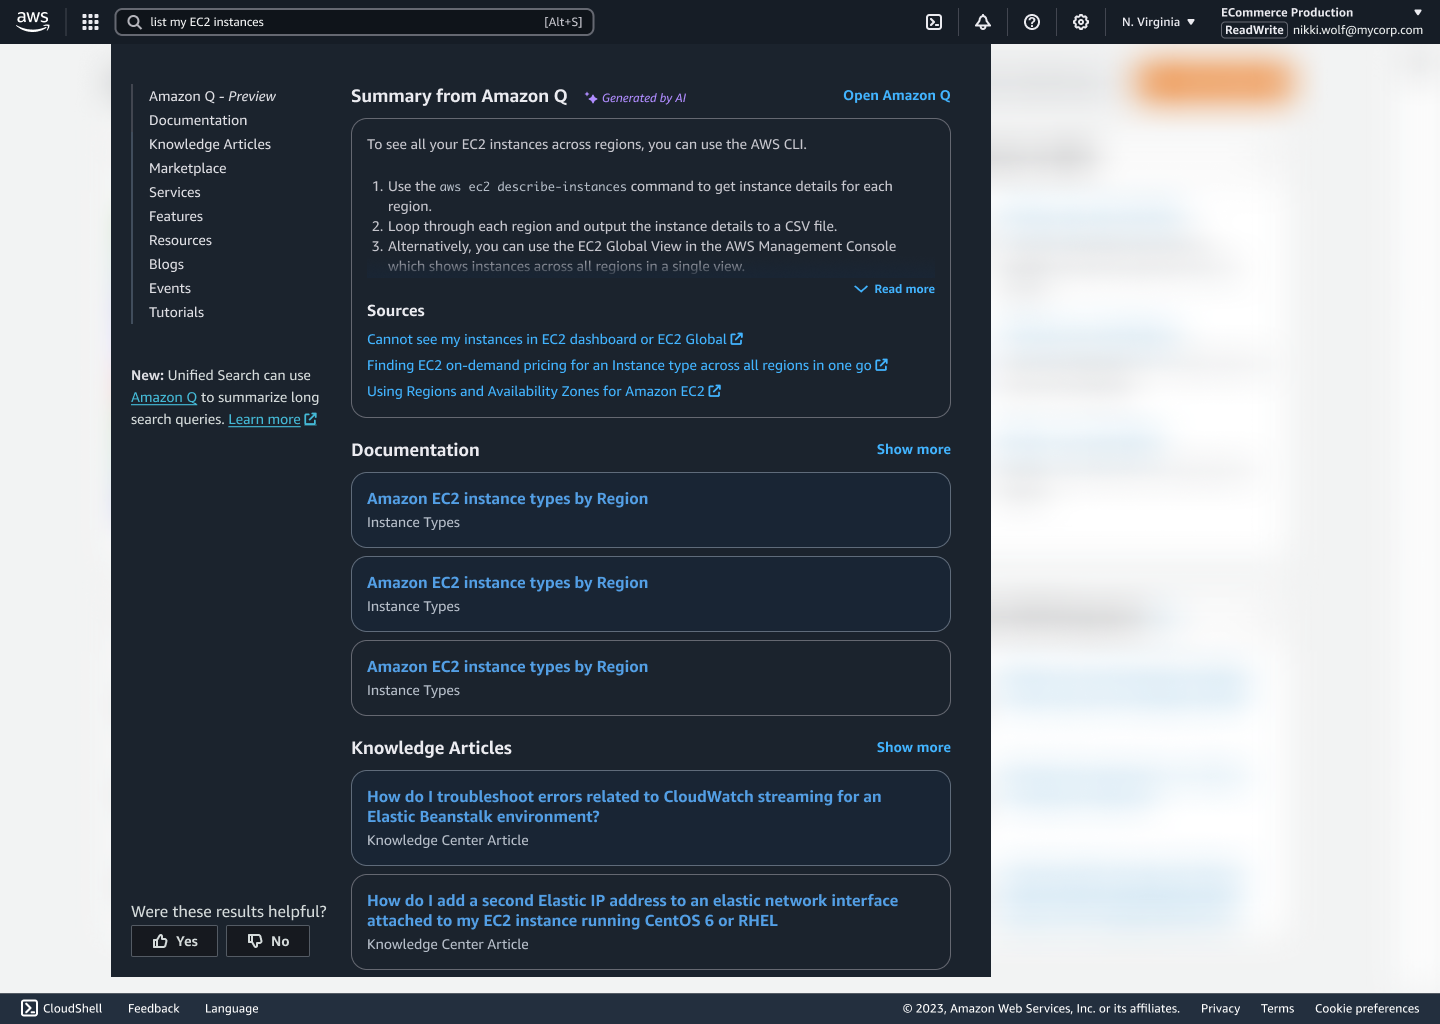
Task: Click the Generated by AI sparkle icon
Action: (591, 98)
